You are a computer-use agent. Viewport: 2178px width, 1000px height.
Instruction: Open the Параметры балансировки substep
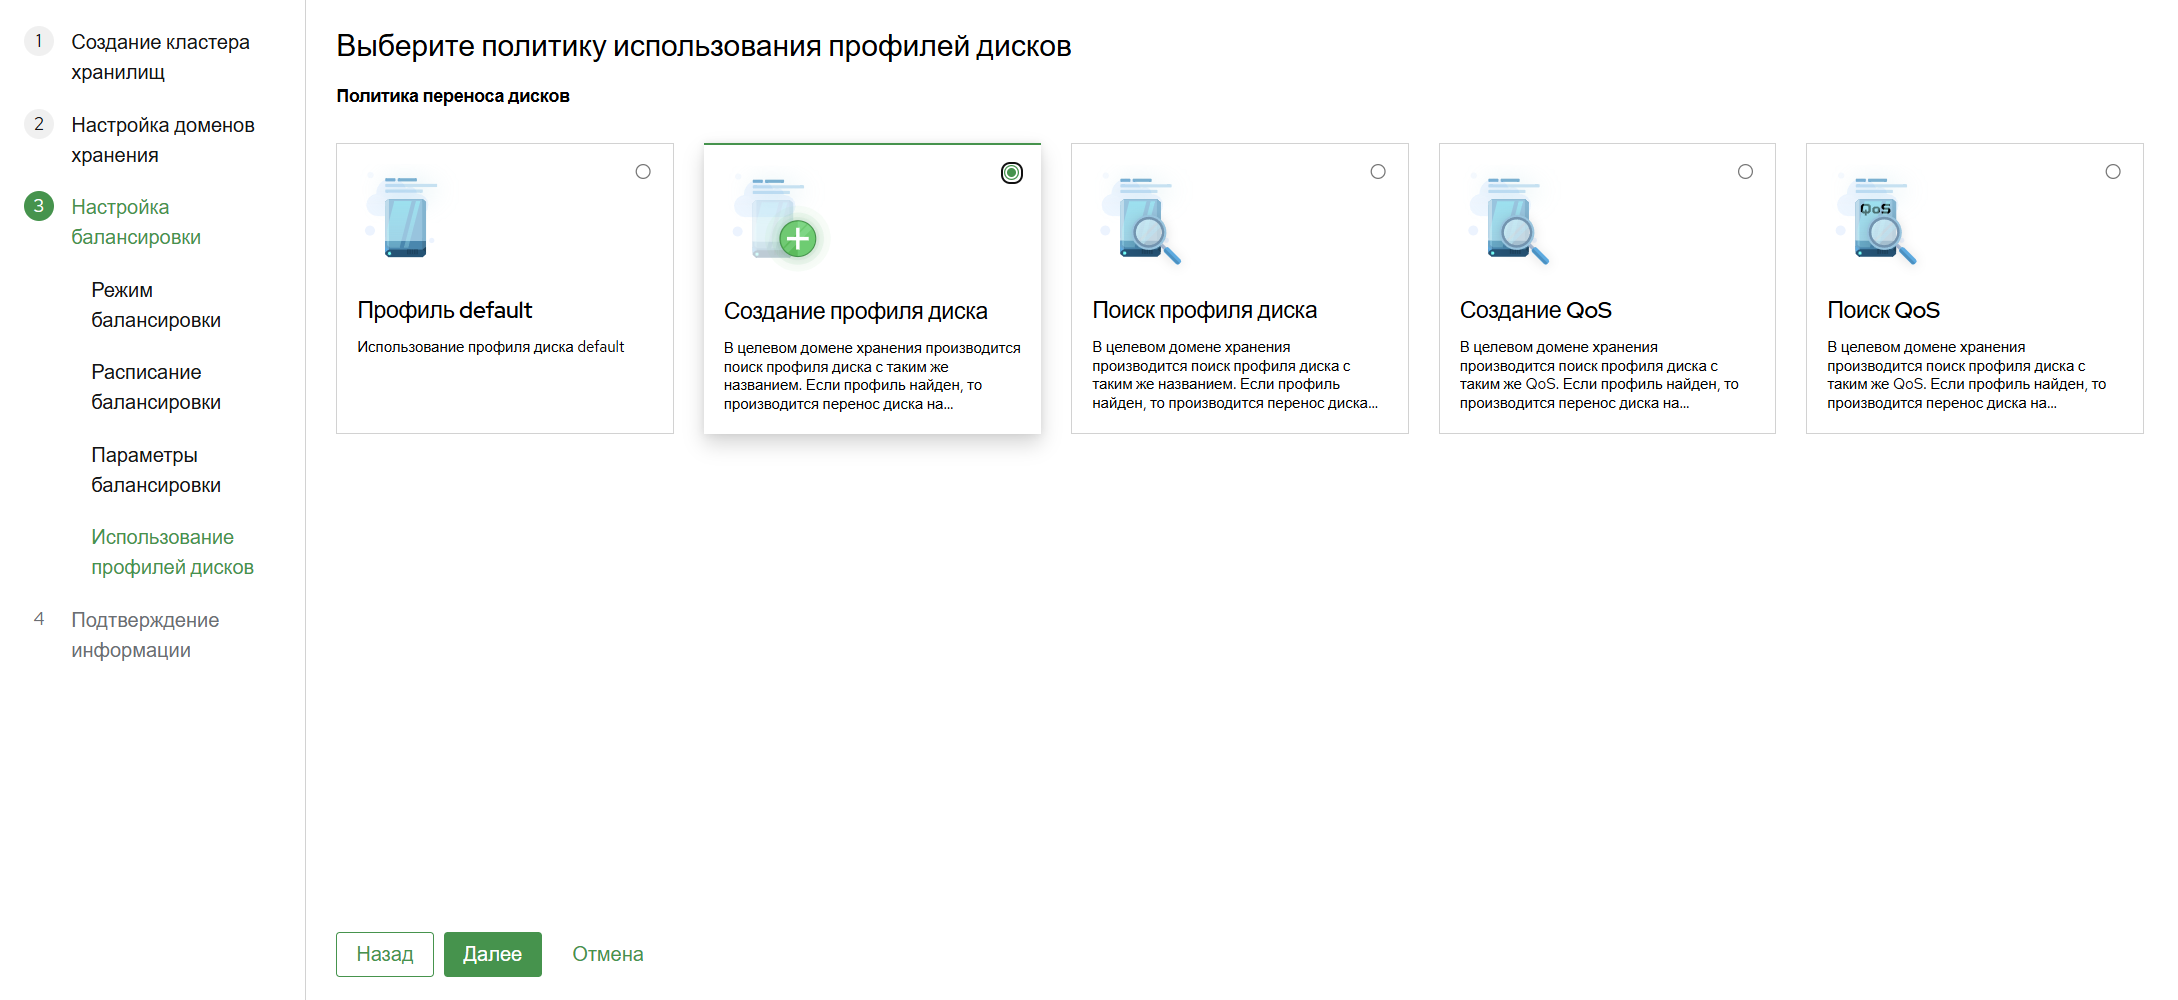[x=156, y=470]
